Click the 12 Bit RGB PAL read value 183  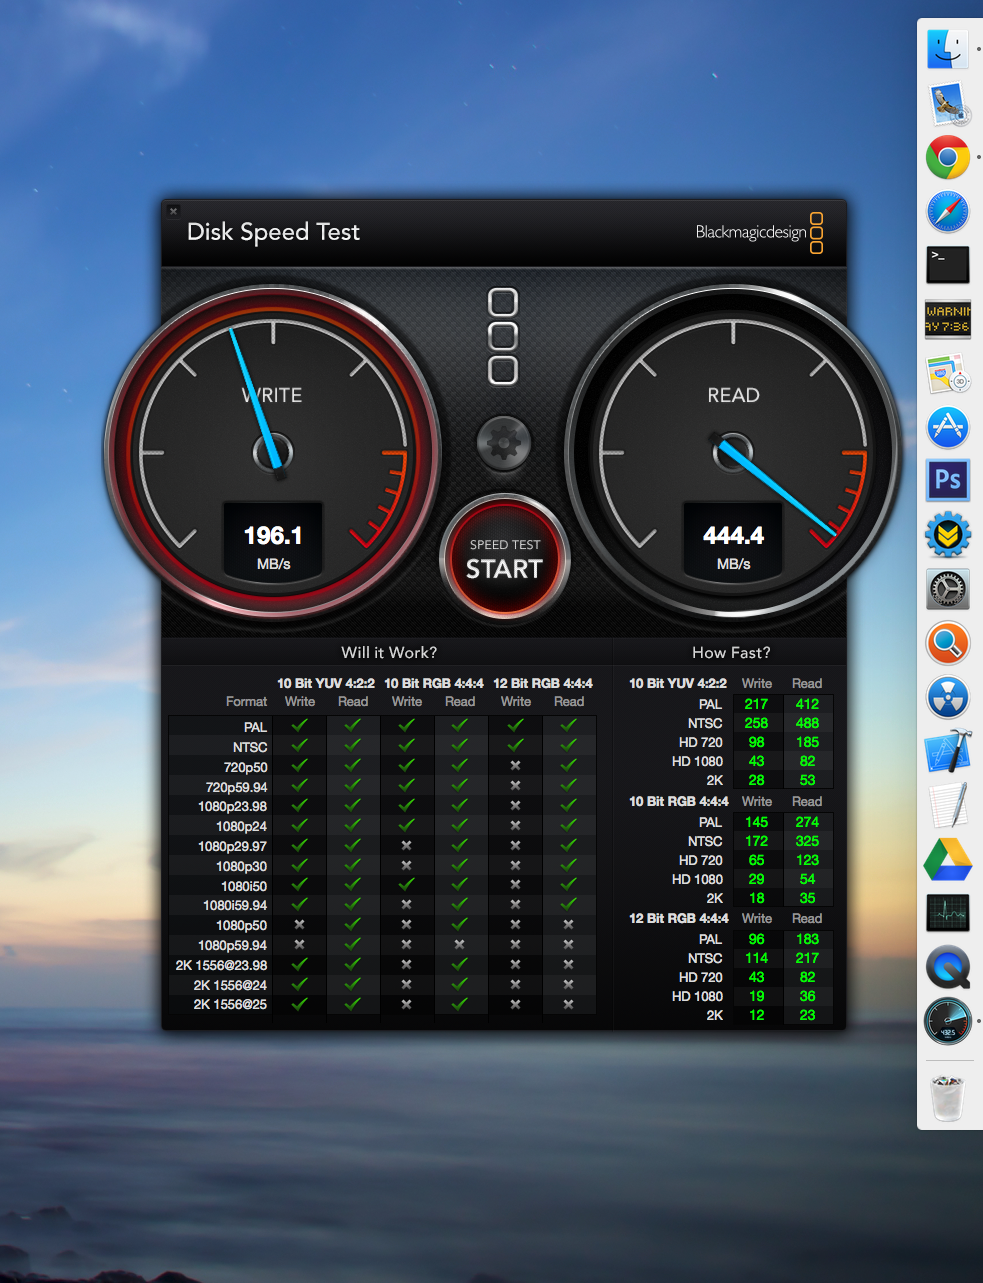[x=807, y=939]
